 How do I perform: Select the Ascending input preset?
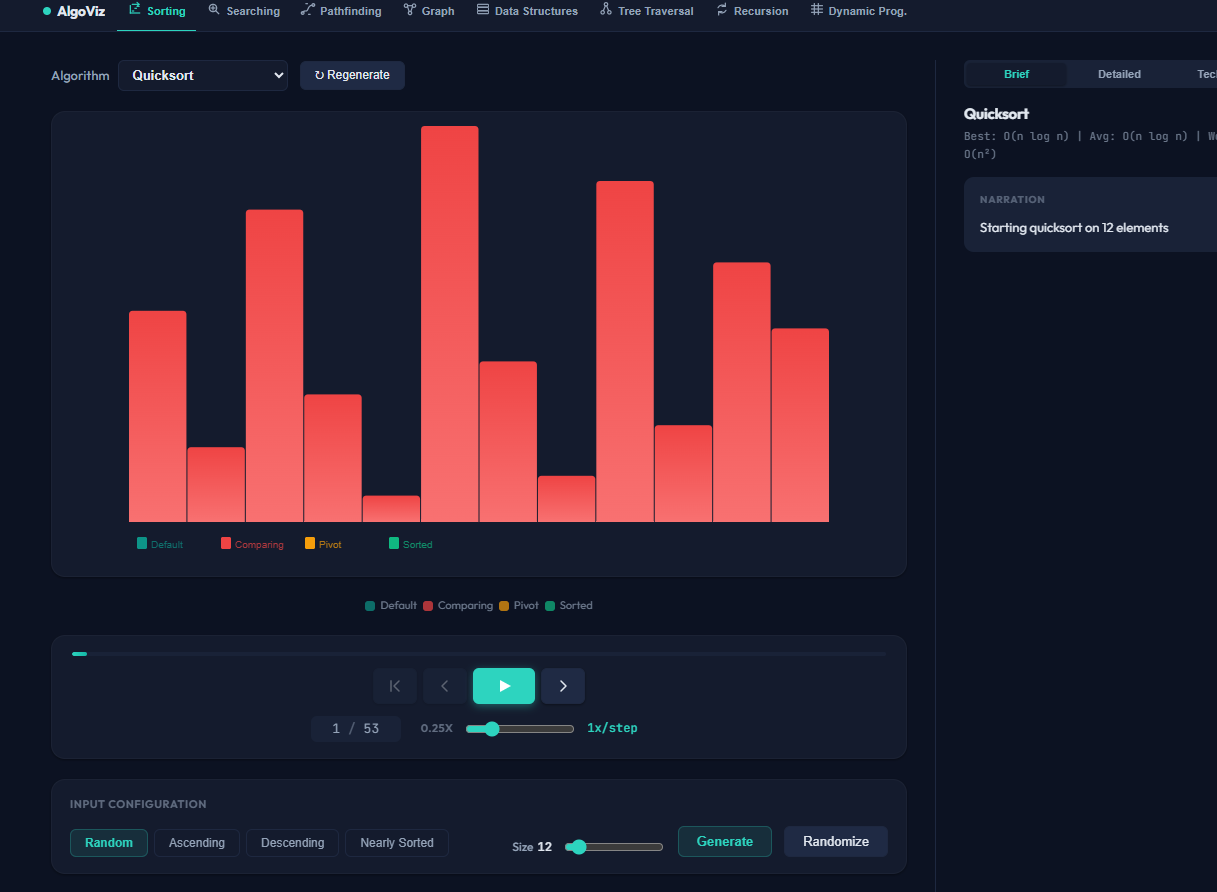pos(197,843)
